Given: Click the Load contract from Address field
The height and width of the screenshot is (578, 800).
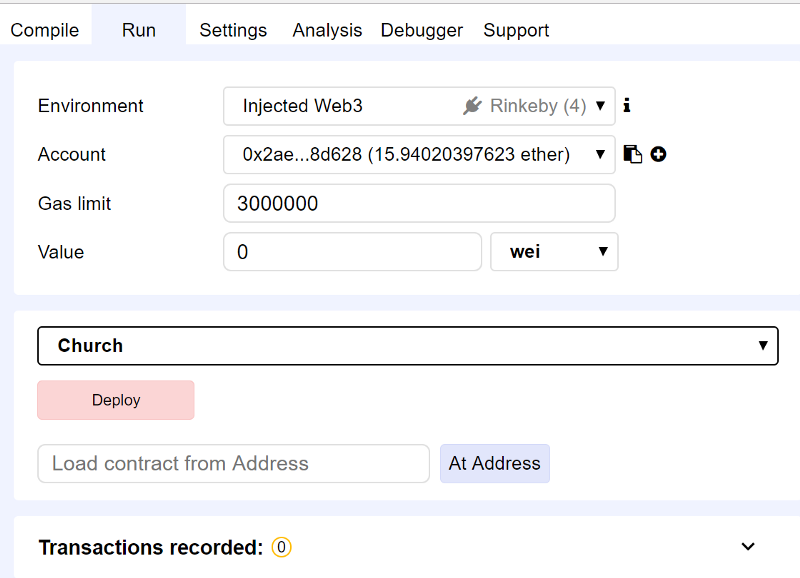Looking at the screenshot, I should pos(233,464).
